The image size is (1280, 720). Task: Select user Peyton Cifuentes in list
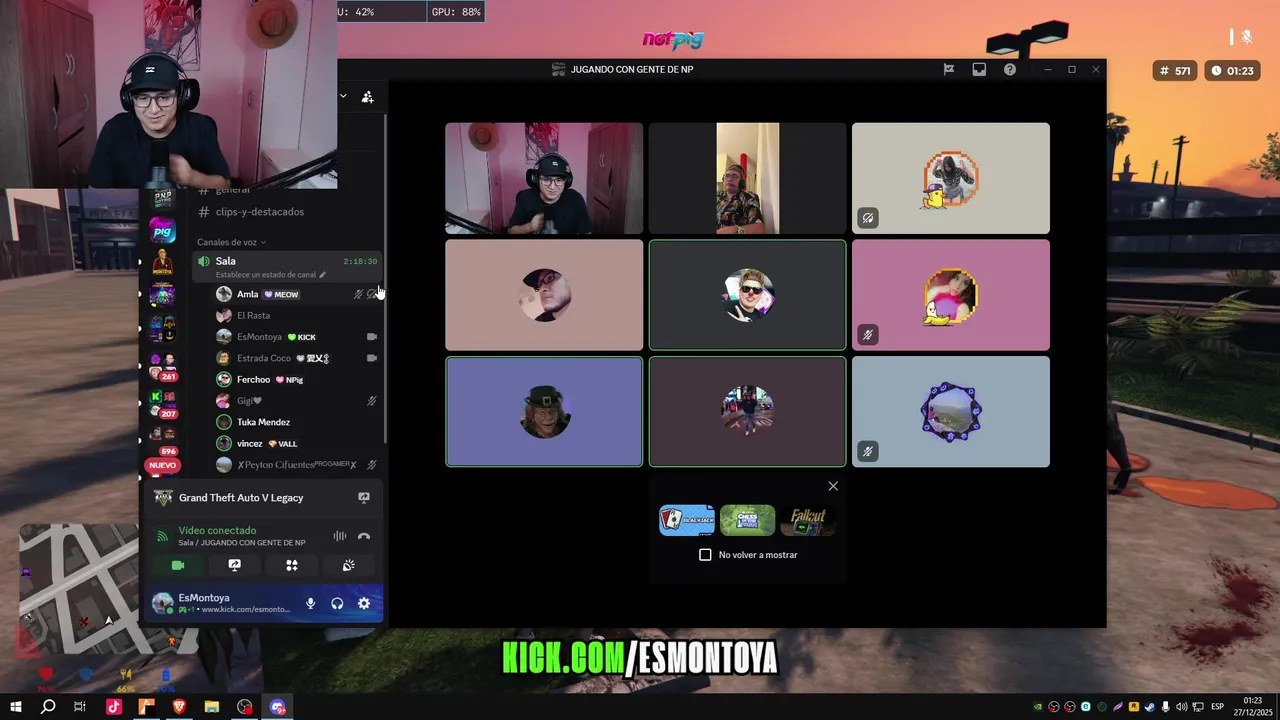coord(297,465)
